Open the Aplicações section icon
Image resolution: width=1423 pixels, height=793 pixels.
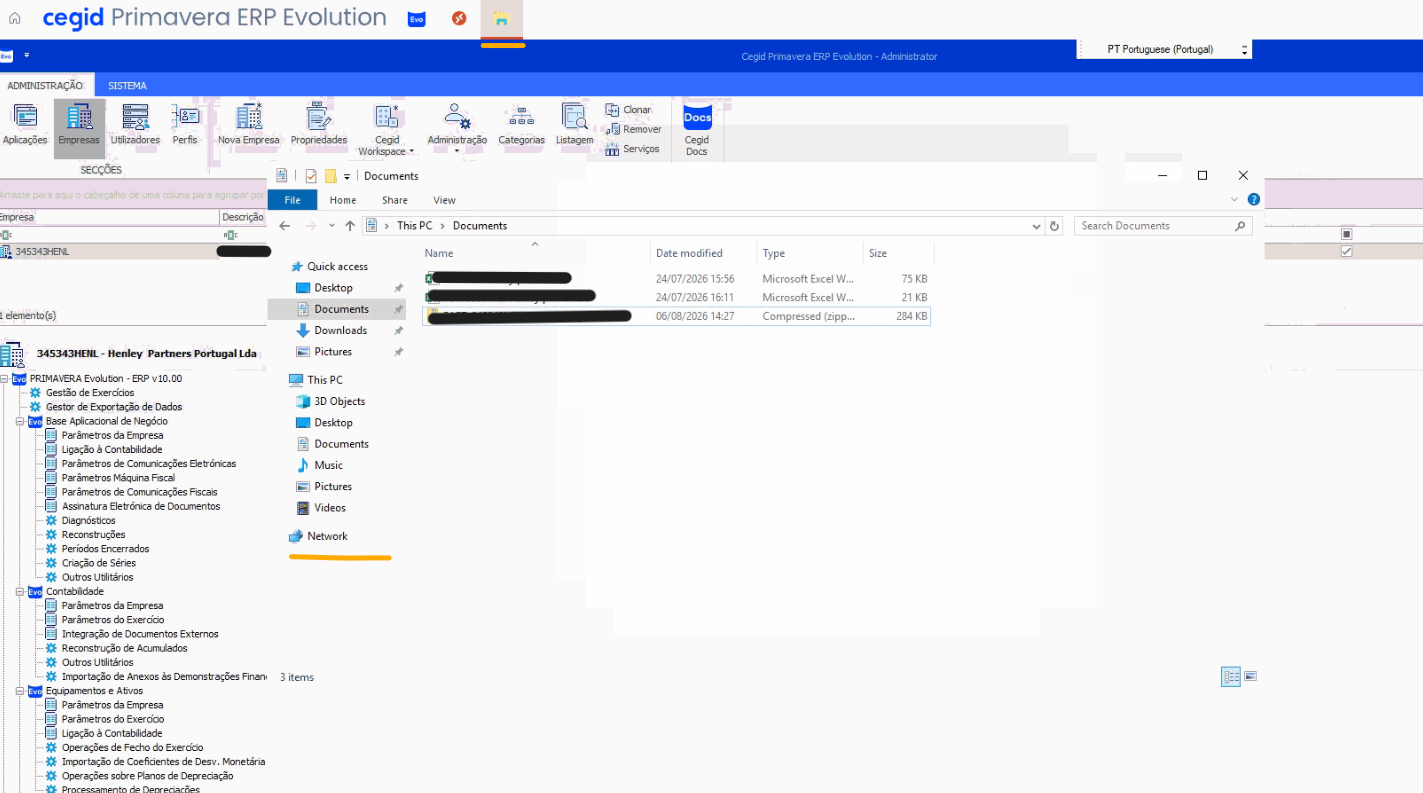pos(24,125)
